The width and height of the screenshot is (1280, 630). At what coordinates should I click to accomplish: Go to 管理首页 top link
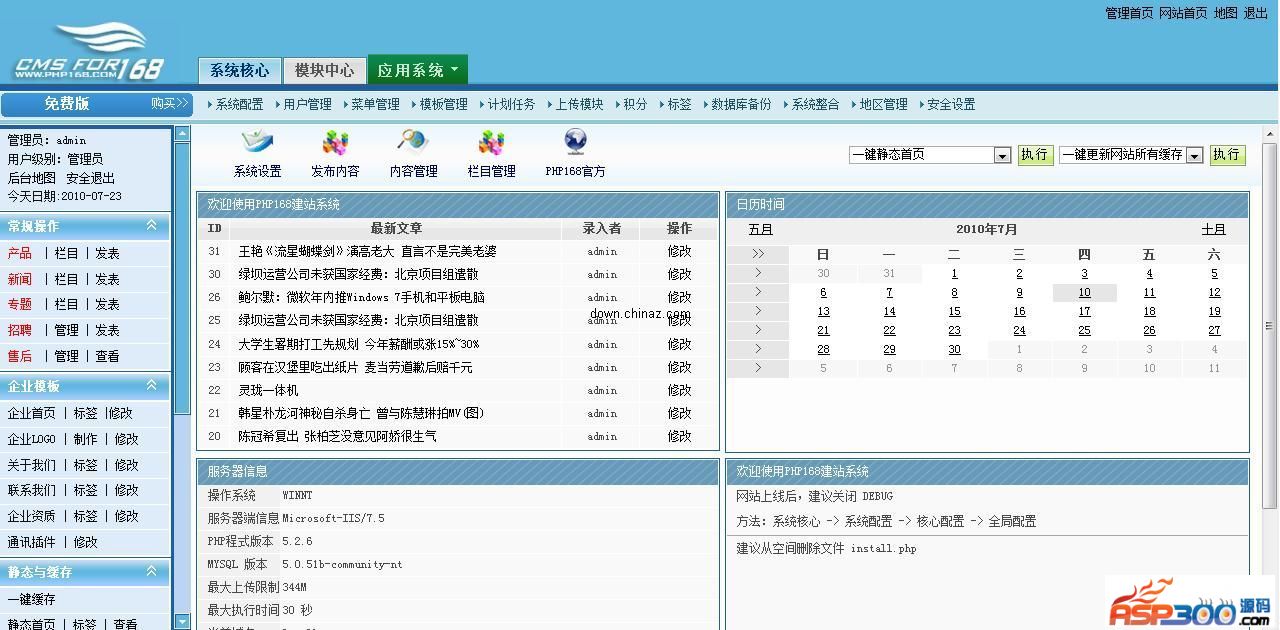pos(1129,13)
